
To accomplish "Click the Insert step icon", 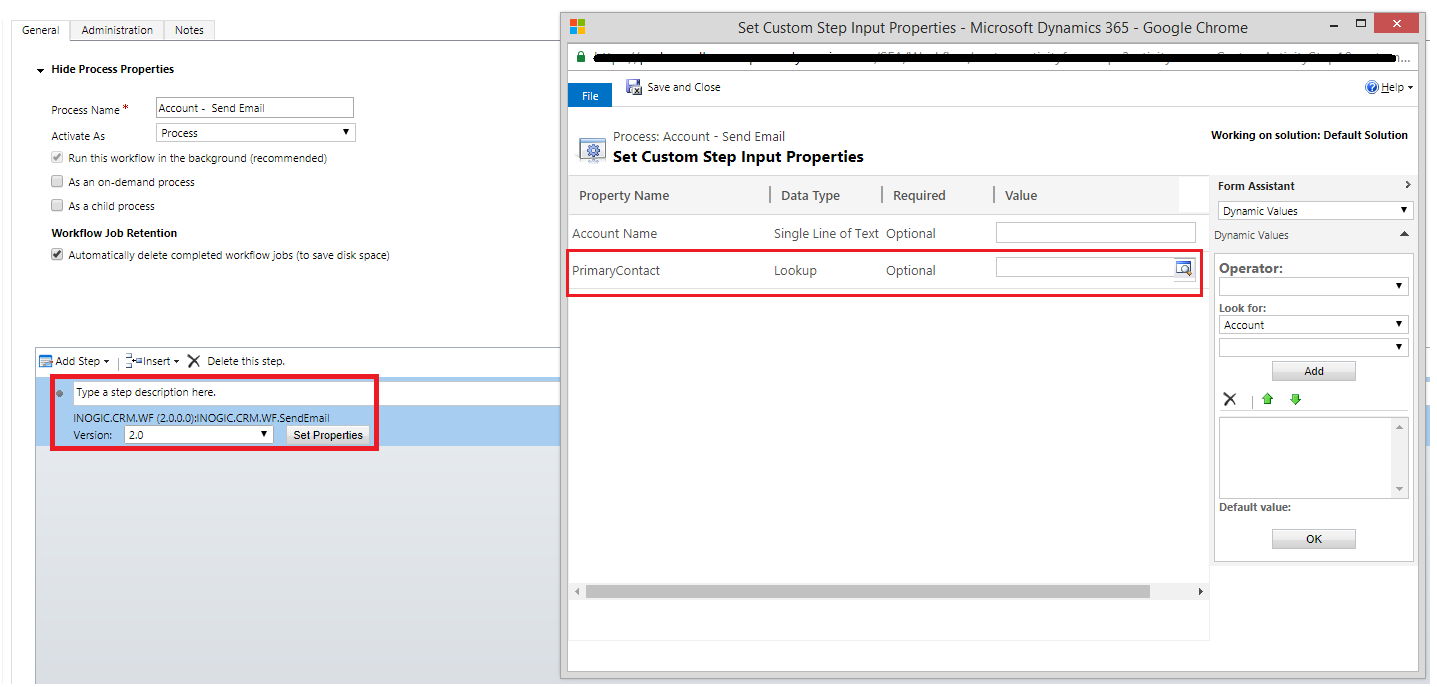I will pyautogui.click(x=134, y=361).
